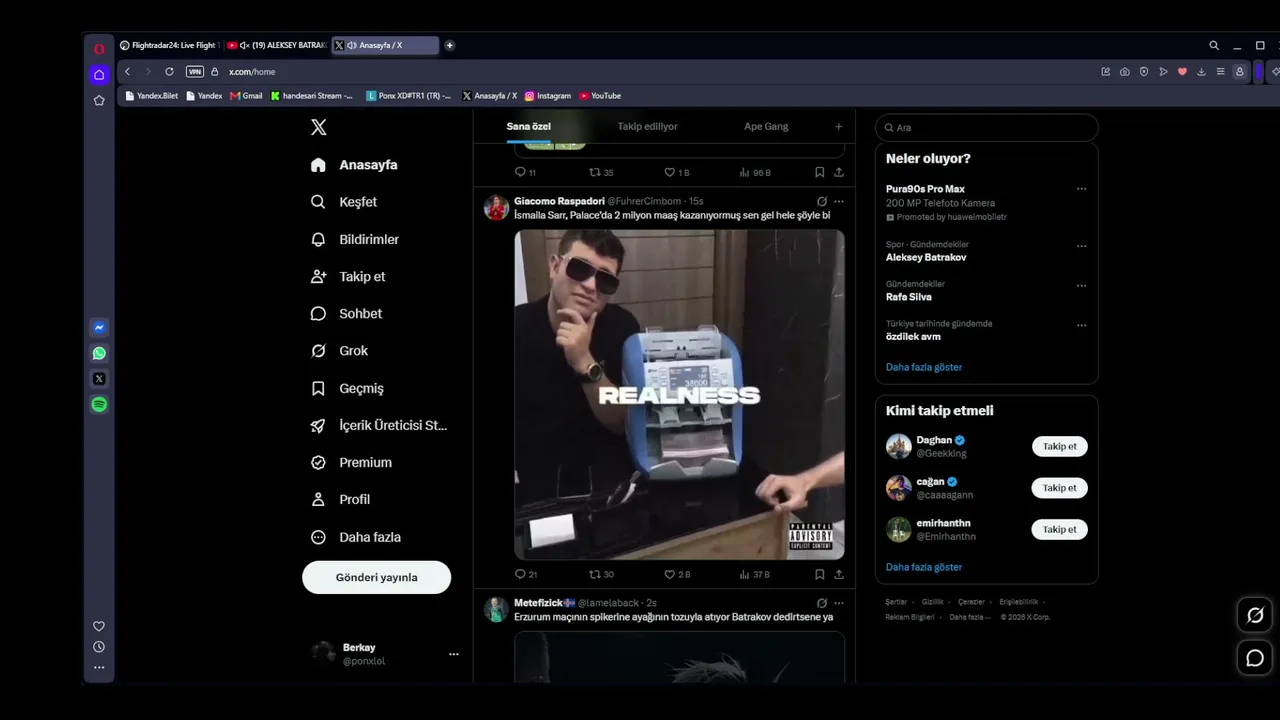Click the heart icon in the address bar
This screenshot has width=1280, height=720.
(1182, 72)
